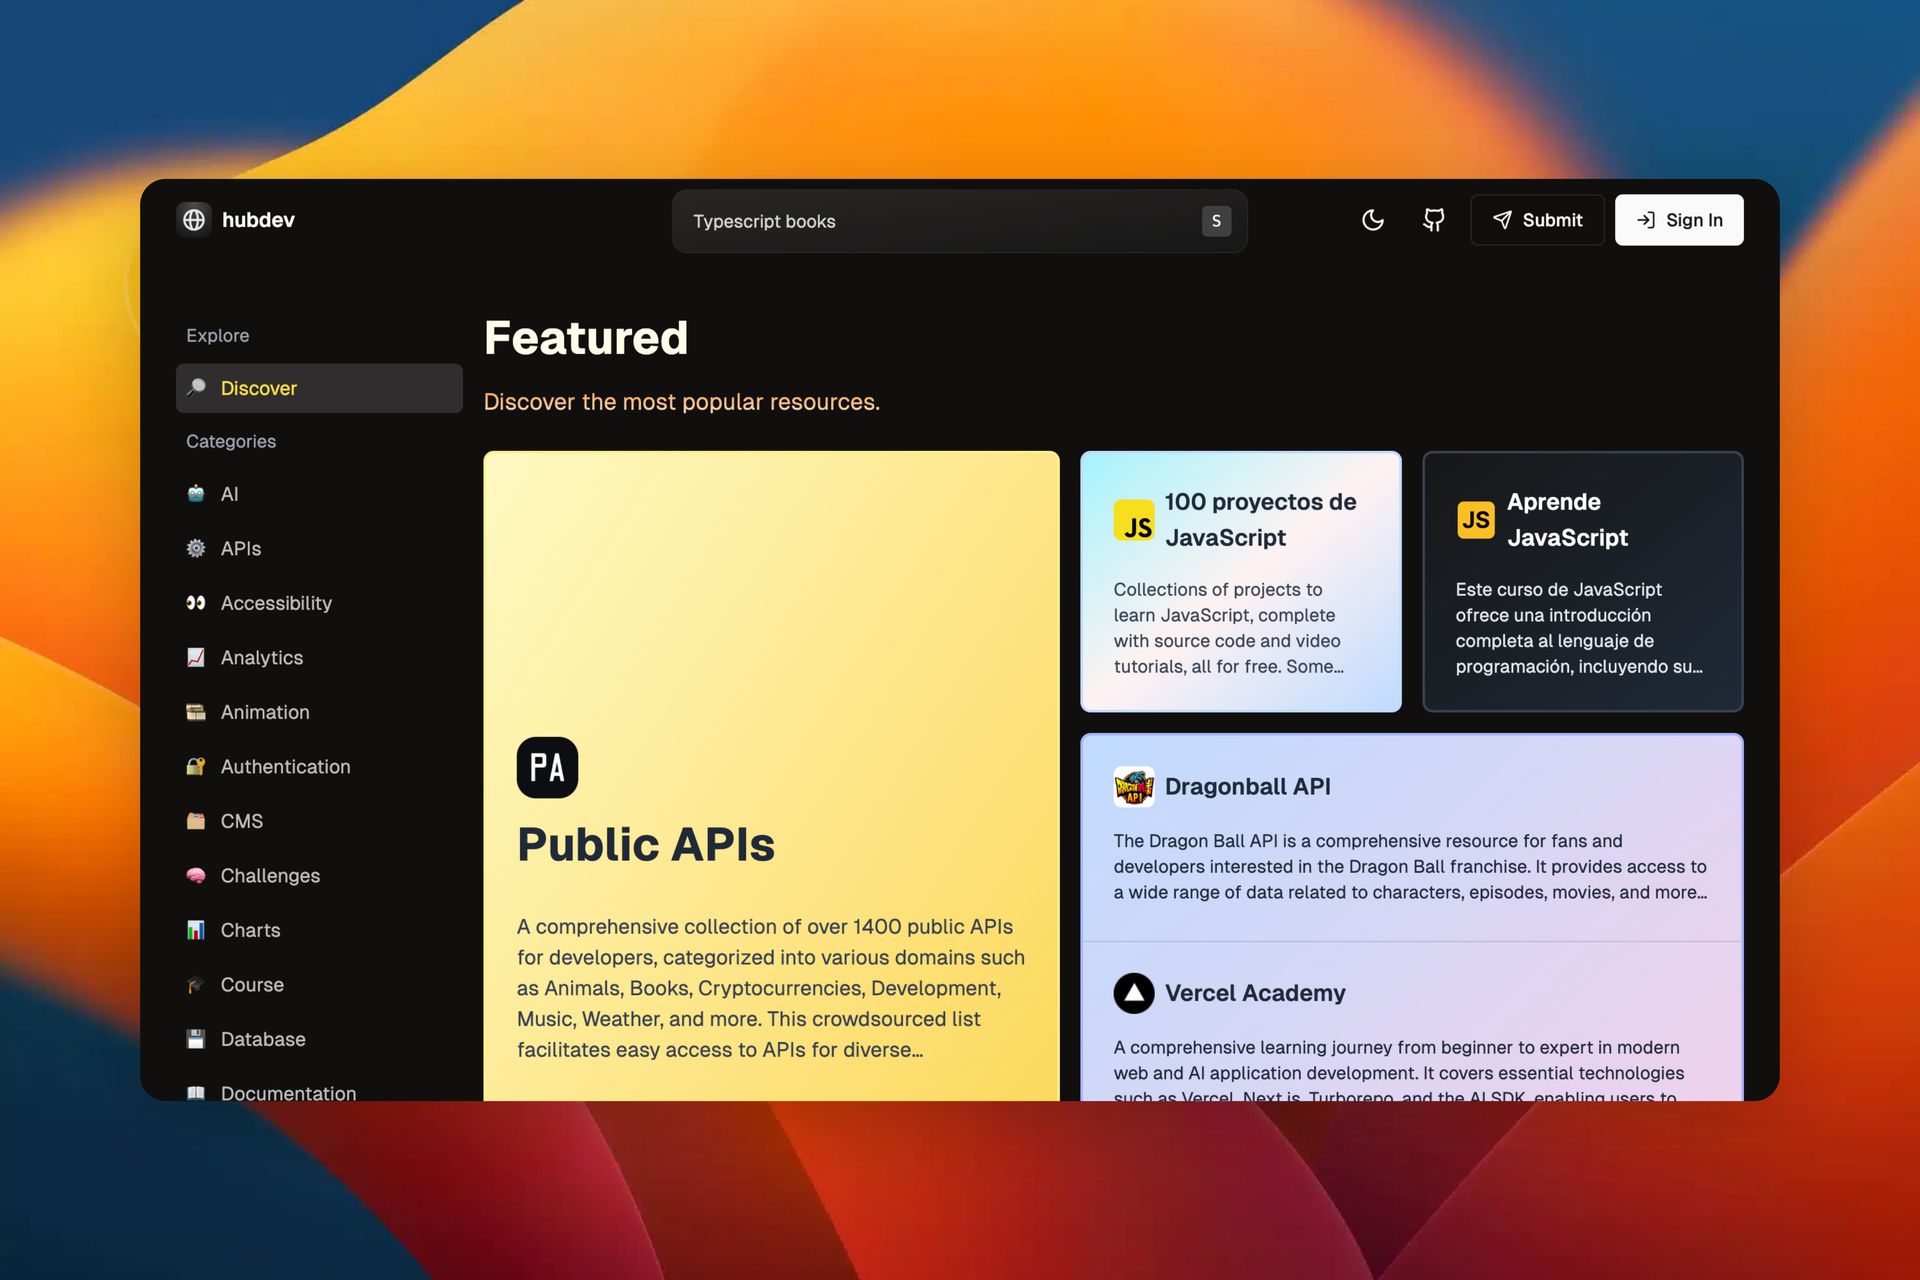The width and height of the screenshot is (1920, 1280).
Task: Open the GitHub repository icon
Action: [x=1433, y=220]
